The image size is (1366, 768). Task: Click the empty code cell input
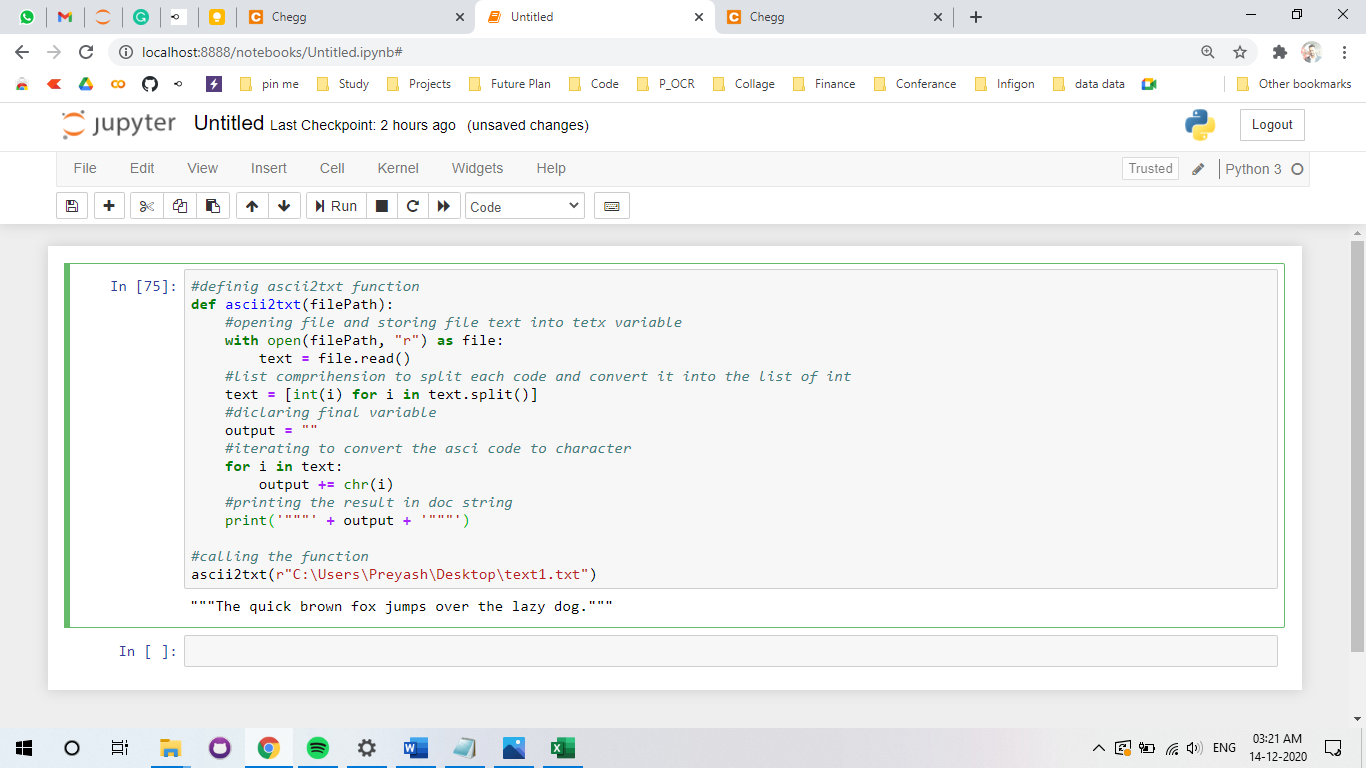click(730, 651)
